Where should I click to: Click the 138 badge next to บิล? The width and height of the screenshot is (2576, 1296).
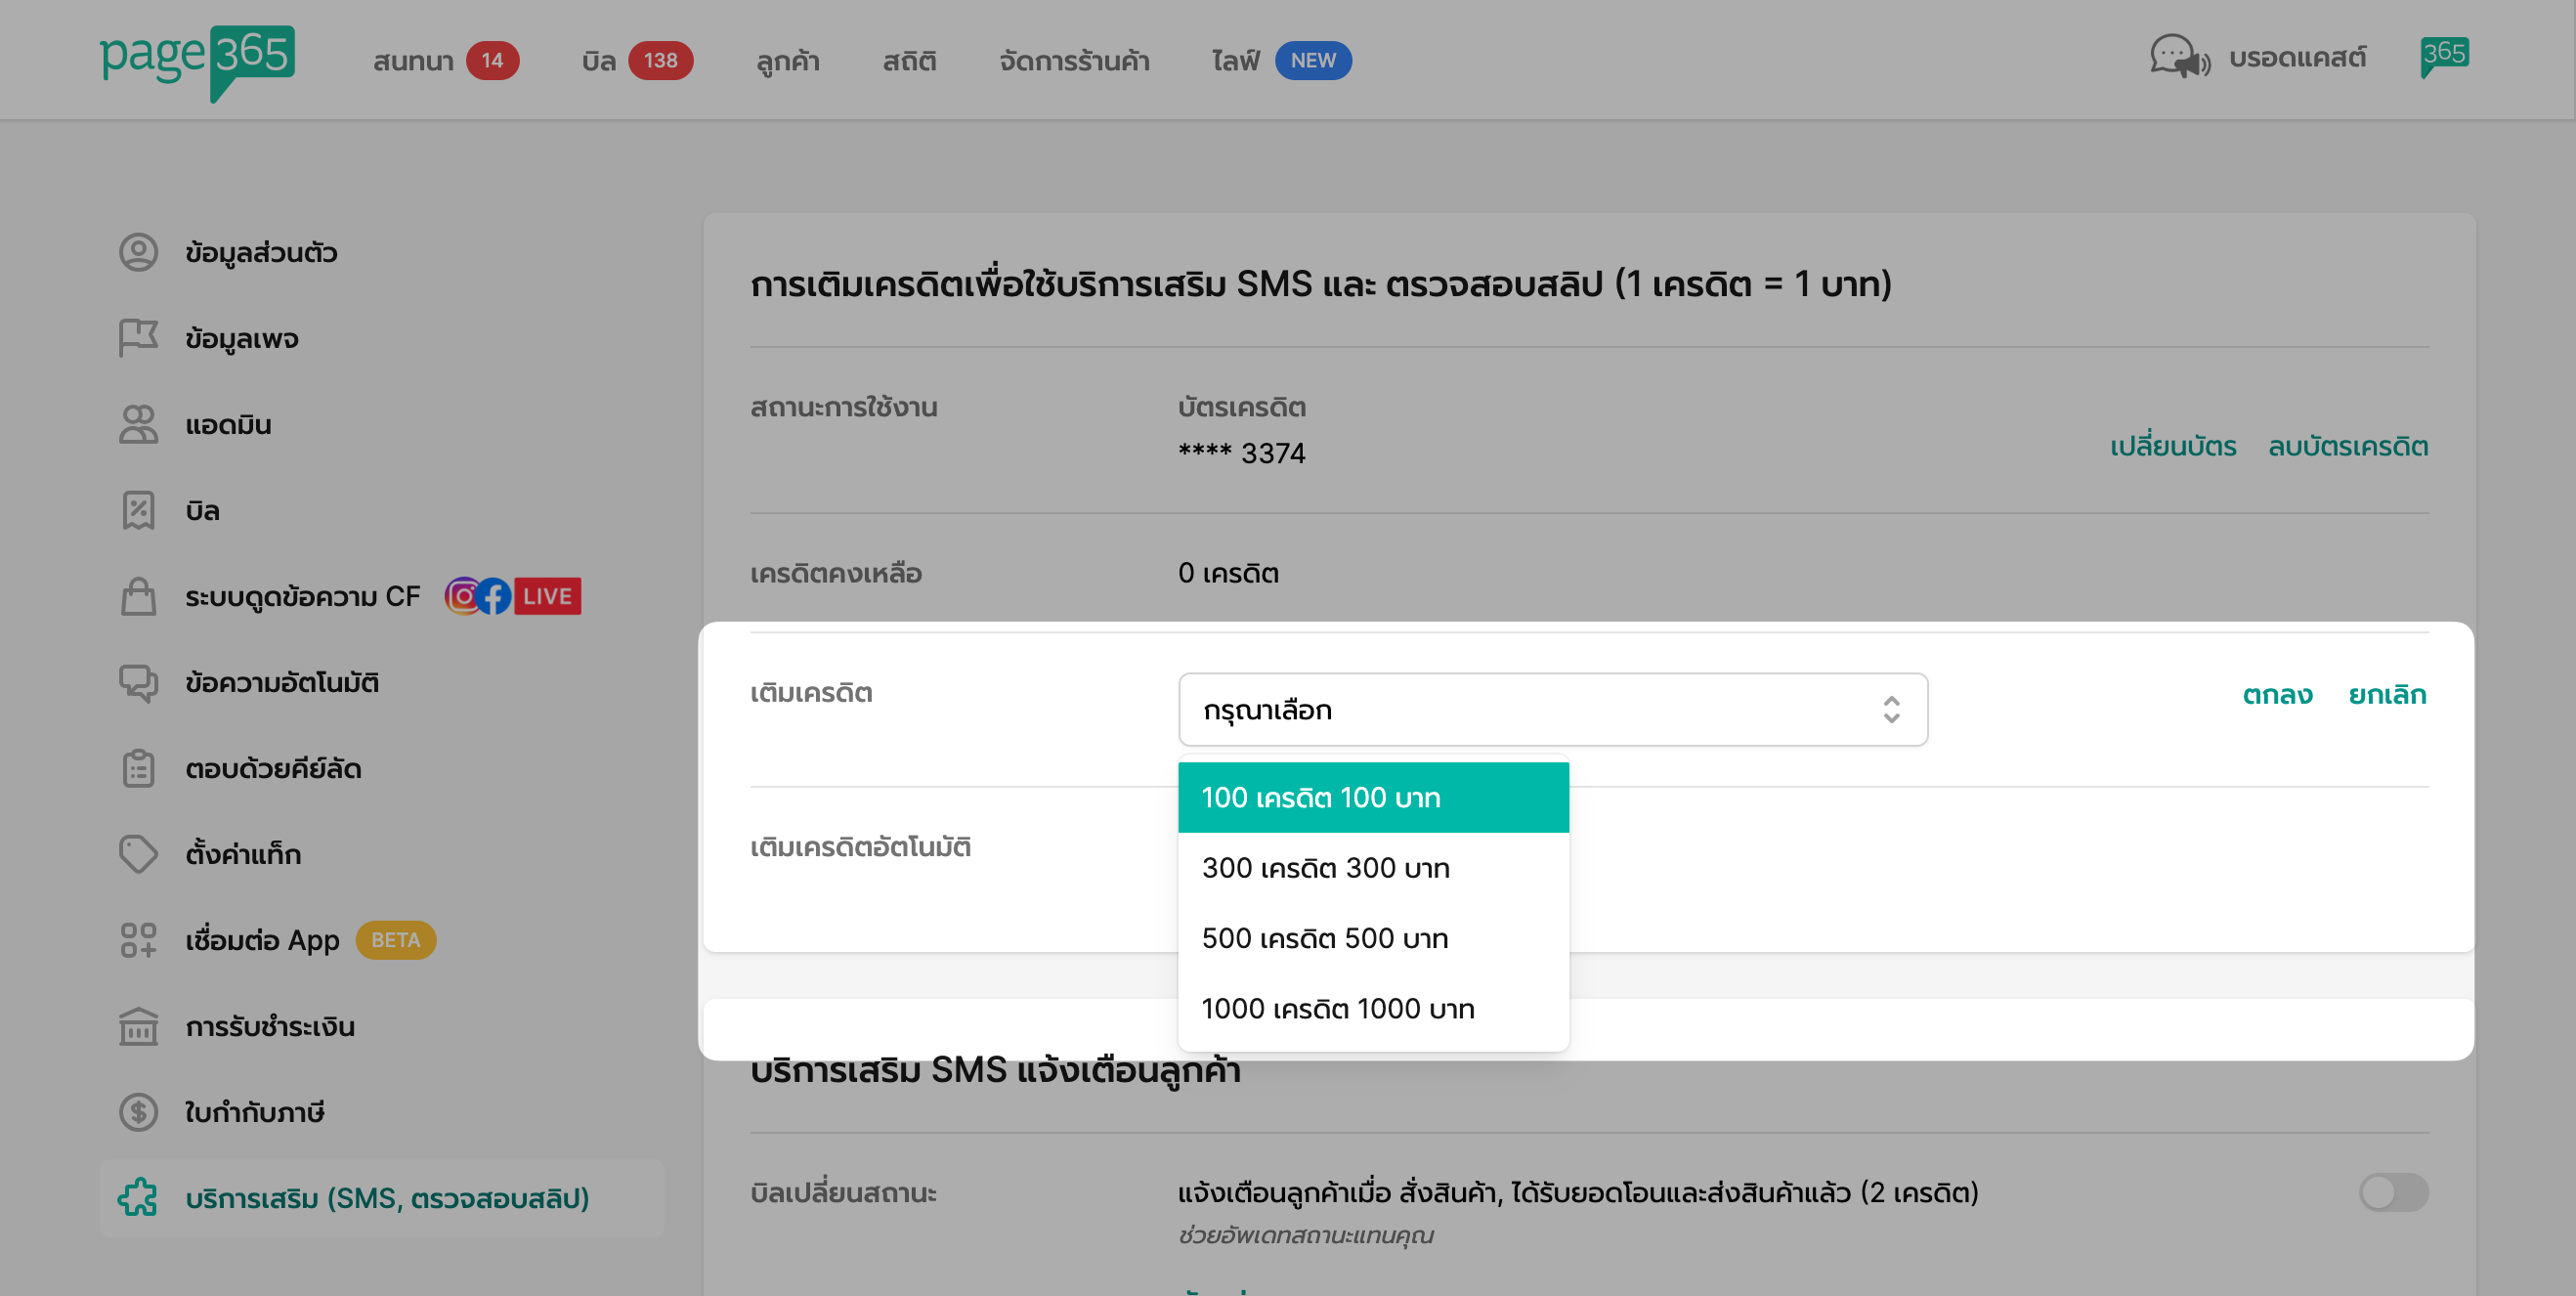pos(661,60)
